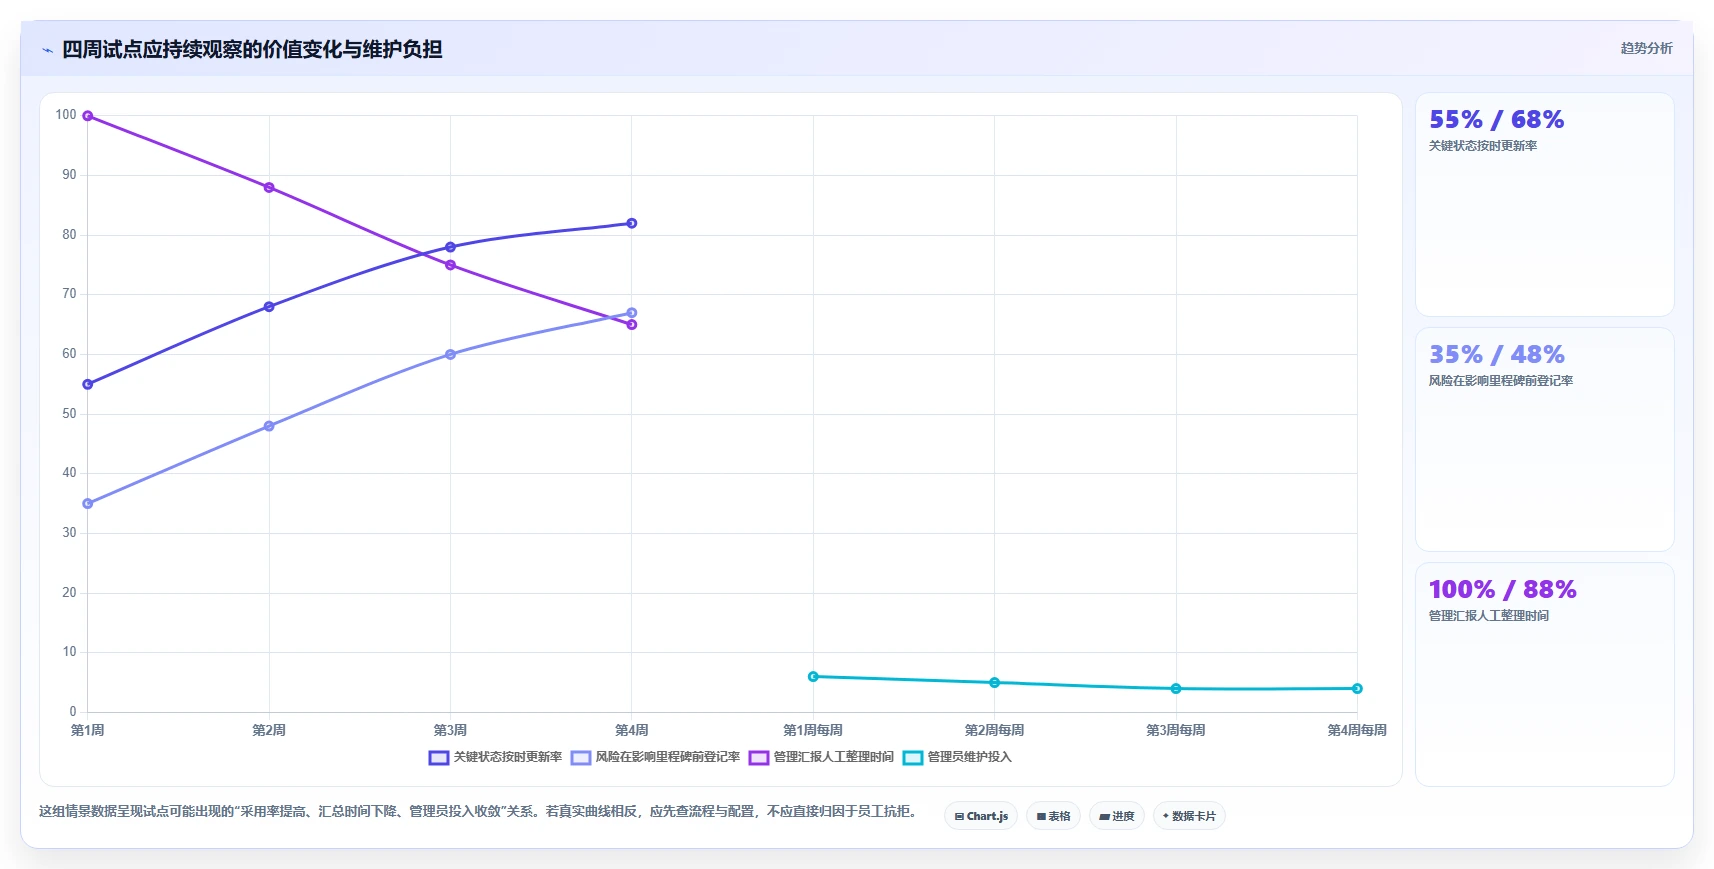Click the 第3周 x-axis label

coord(450,730)
